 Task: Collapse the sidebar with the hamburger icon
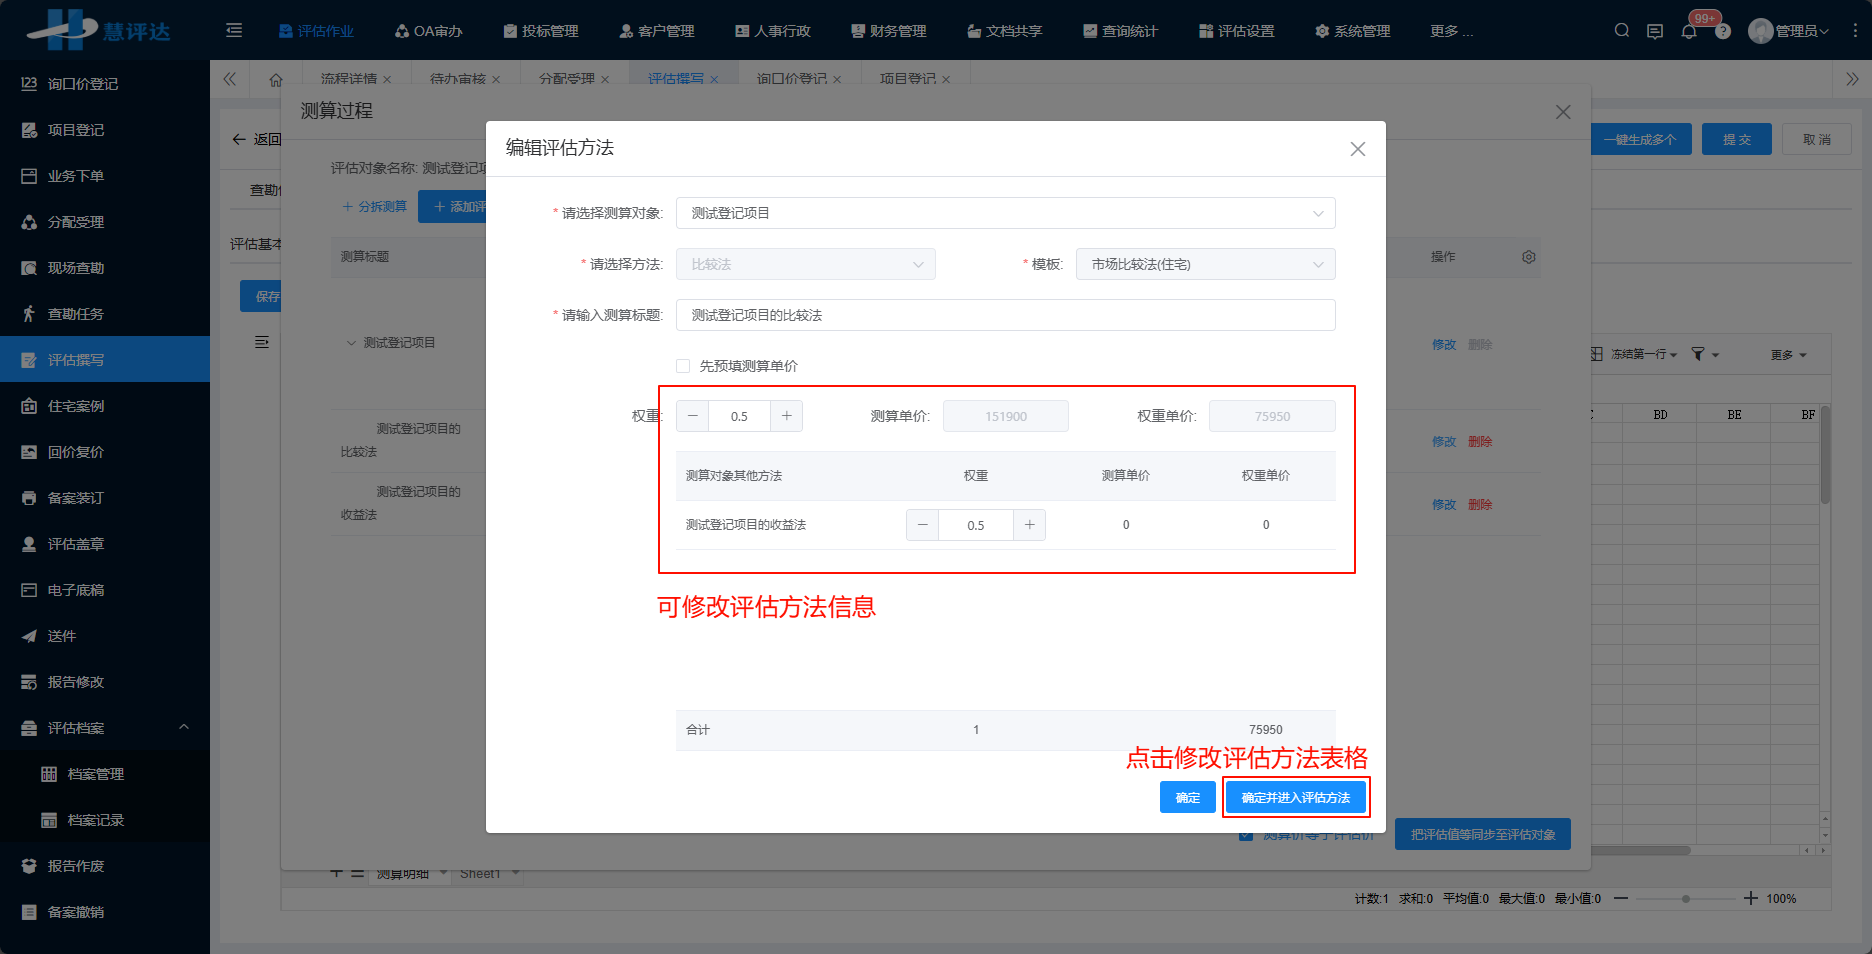[233, 30]
